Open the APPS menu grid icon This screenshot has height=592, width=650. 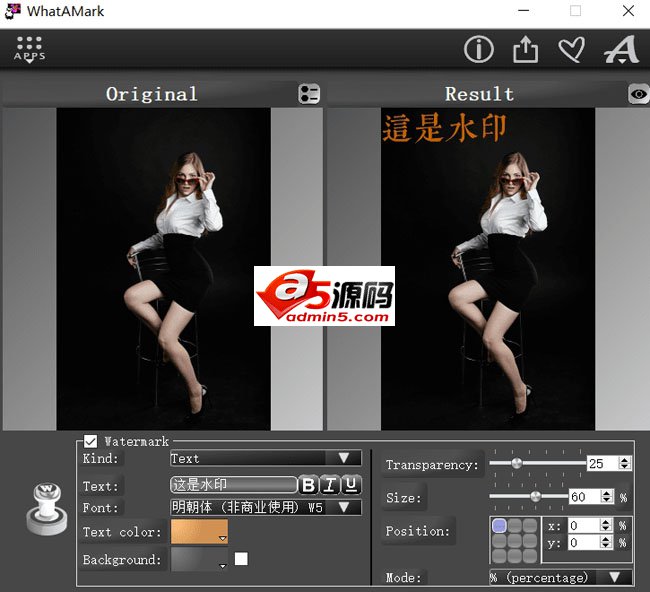tap(29, 49)
